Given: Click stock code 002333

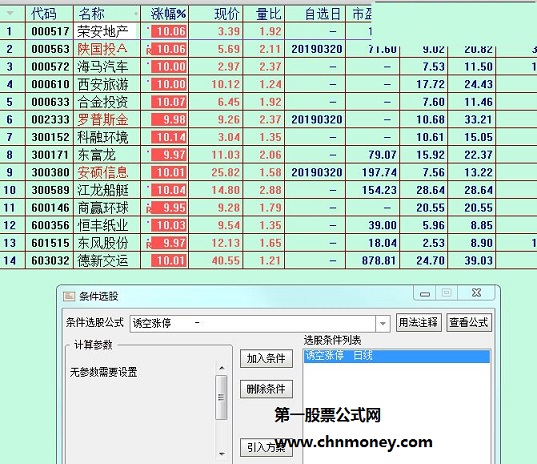Looking at the screenshot, I should click(x=50, y=120).
